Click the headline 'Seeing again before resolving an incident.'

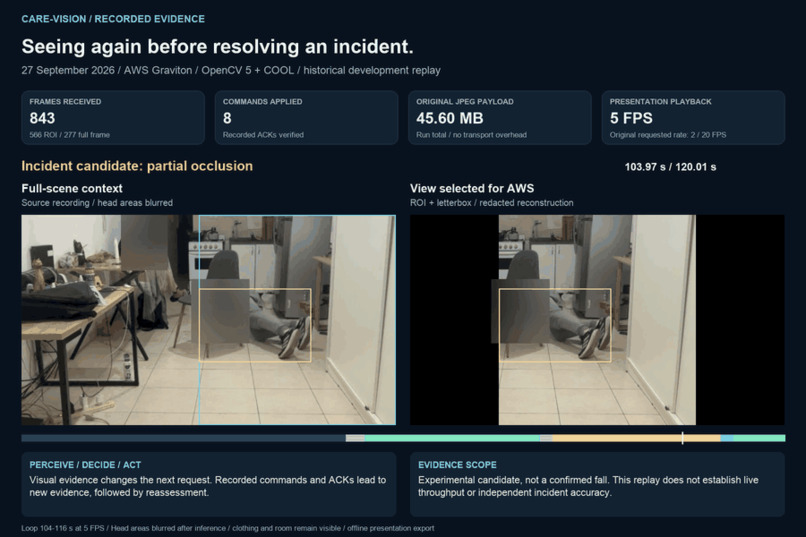(x=217, y=47)
